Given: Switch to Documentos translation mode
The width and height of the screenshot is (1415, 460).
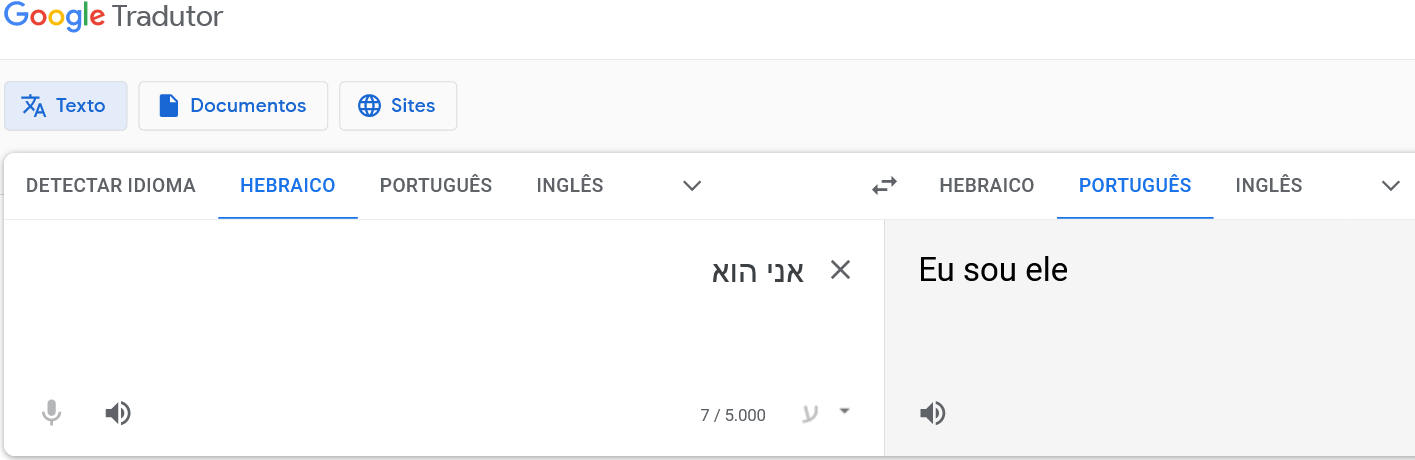Looking at the screenshot, I should (233, 106).
